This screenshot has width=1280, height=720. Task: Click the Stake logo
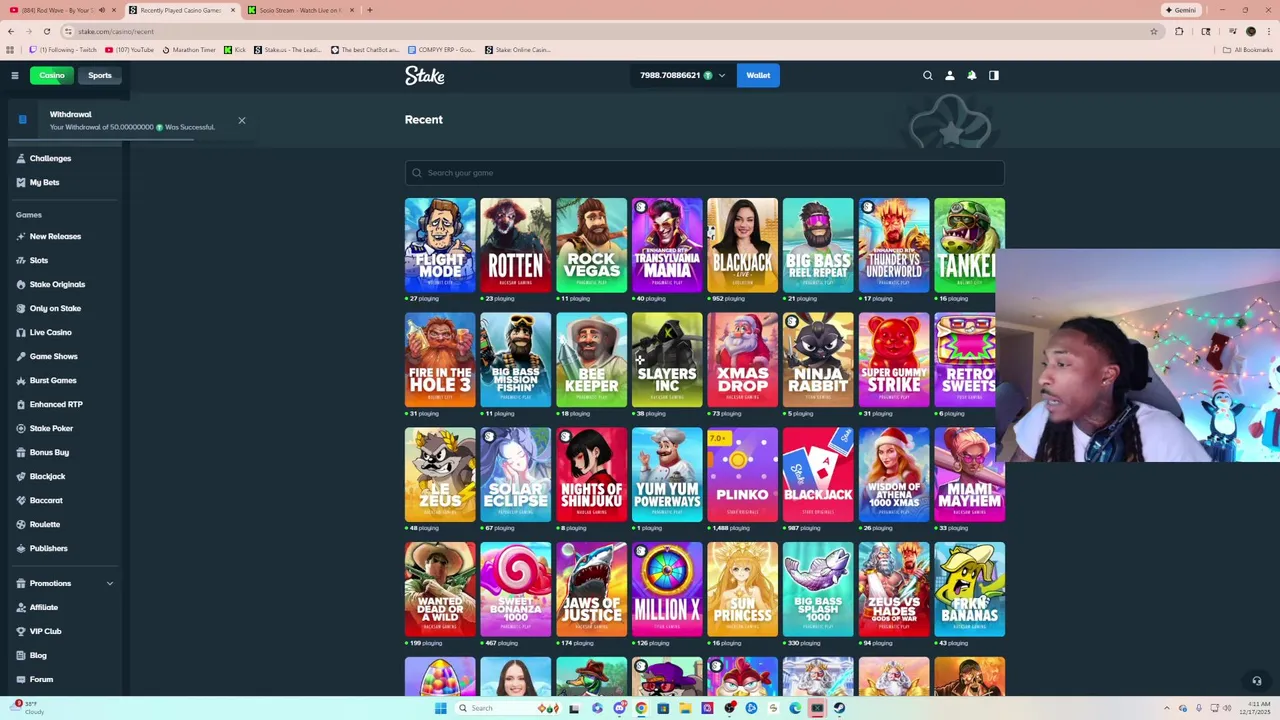[x=424, y=75]
